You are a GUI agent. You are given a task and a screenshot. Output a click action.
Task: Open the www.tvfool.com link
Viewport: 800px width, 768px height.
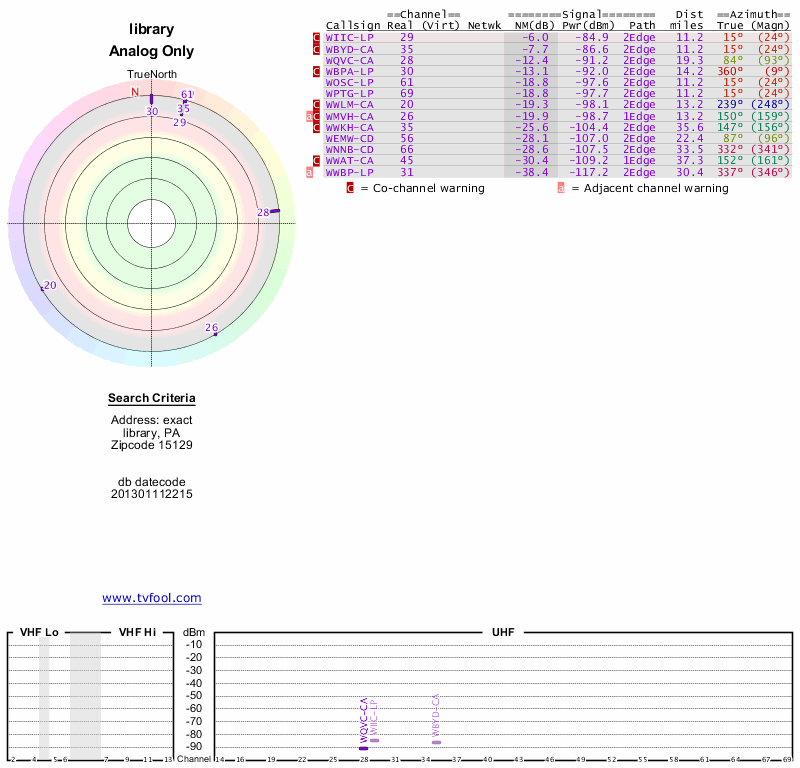(x=152, y=598)
